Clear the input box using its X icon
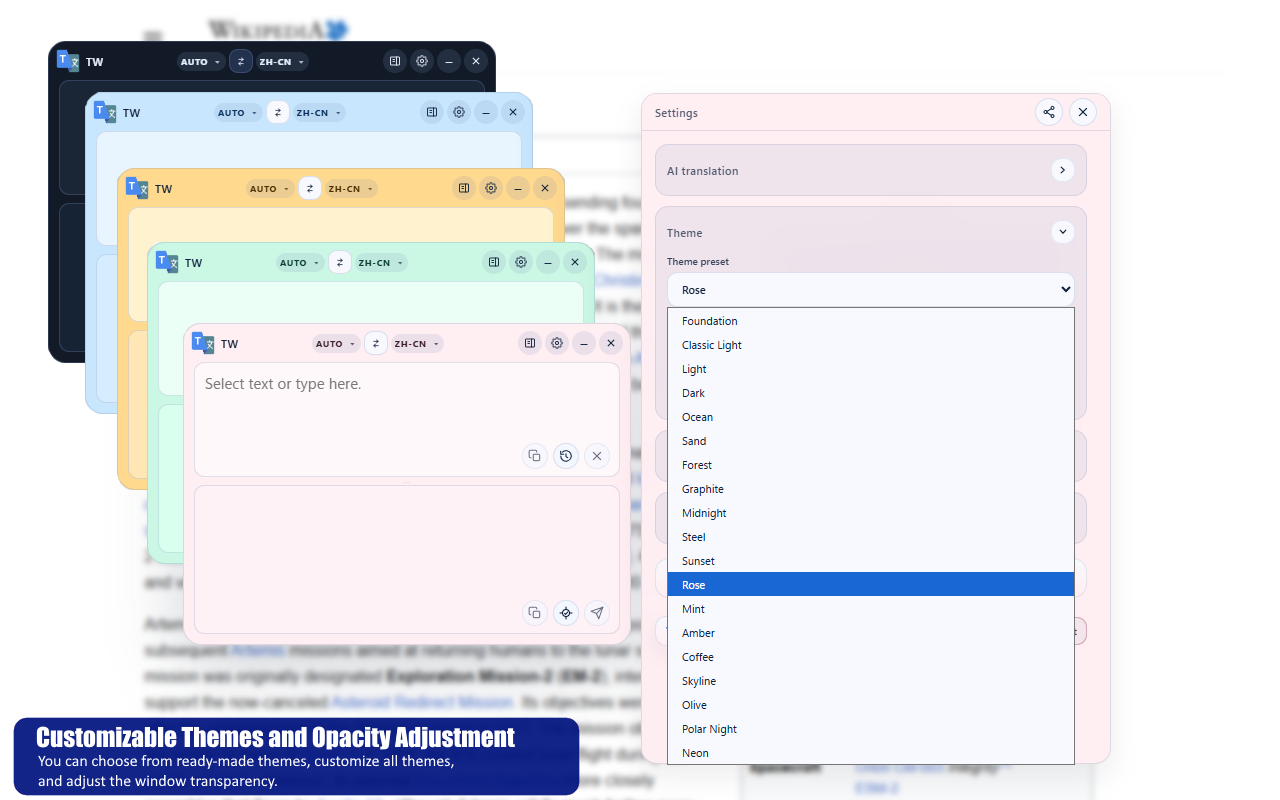Screen dimensions: 1280x800 (597, 455)
